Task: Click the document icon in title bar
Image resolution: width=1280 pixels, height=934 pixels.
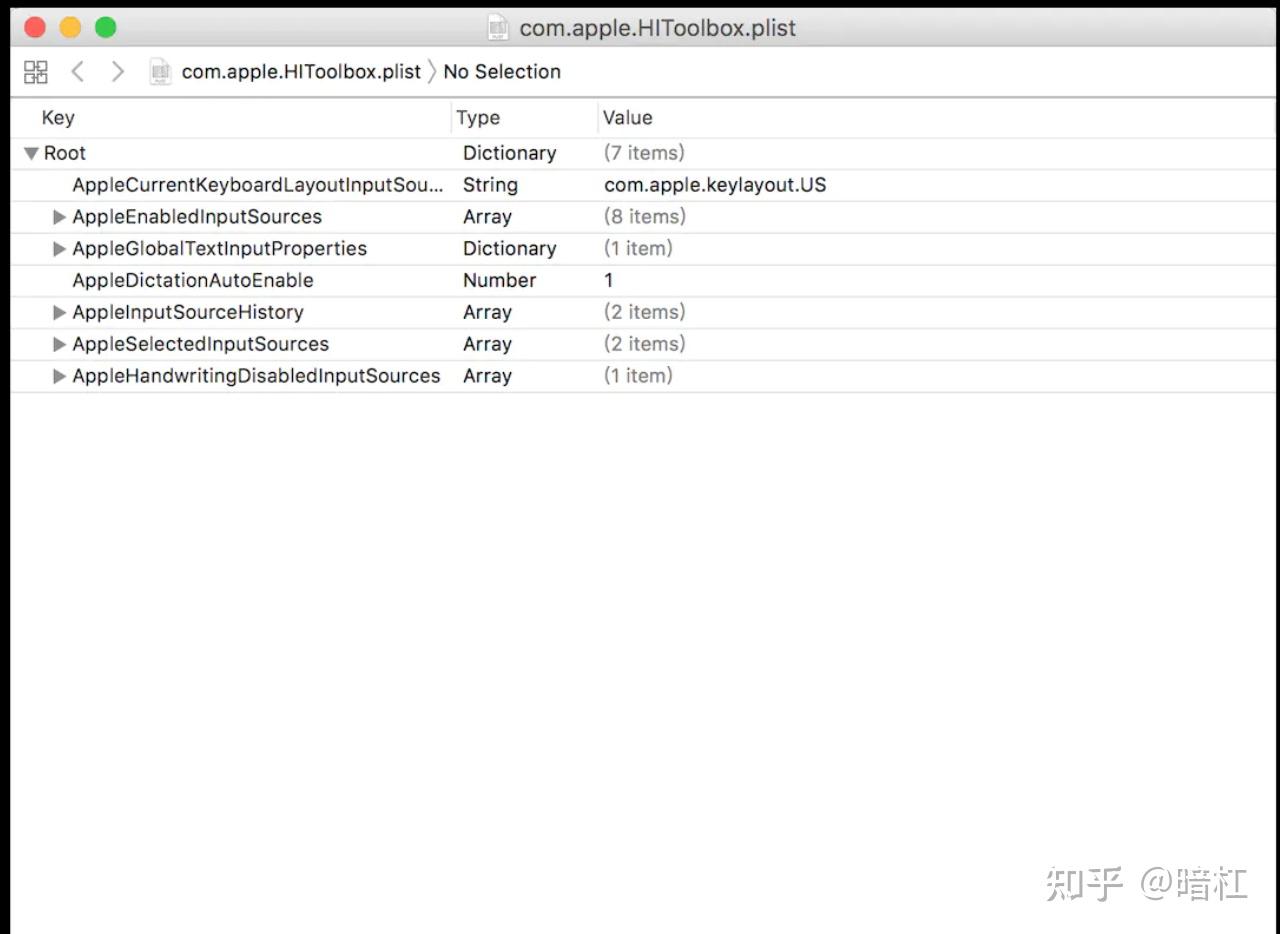Action: 498,28
